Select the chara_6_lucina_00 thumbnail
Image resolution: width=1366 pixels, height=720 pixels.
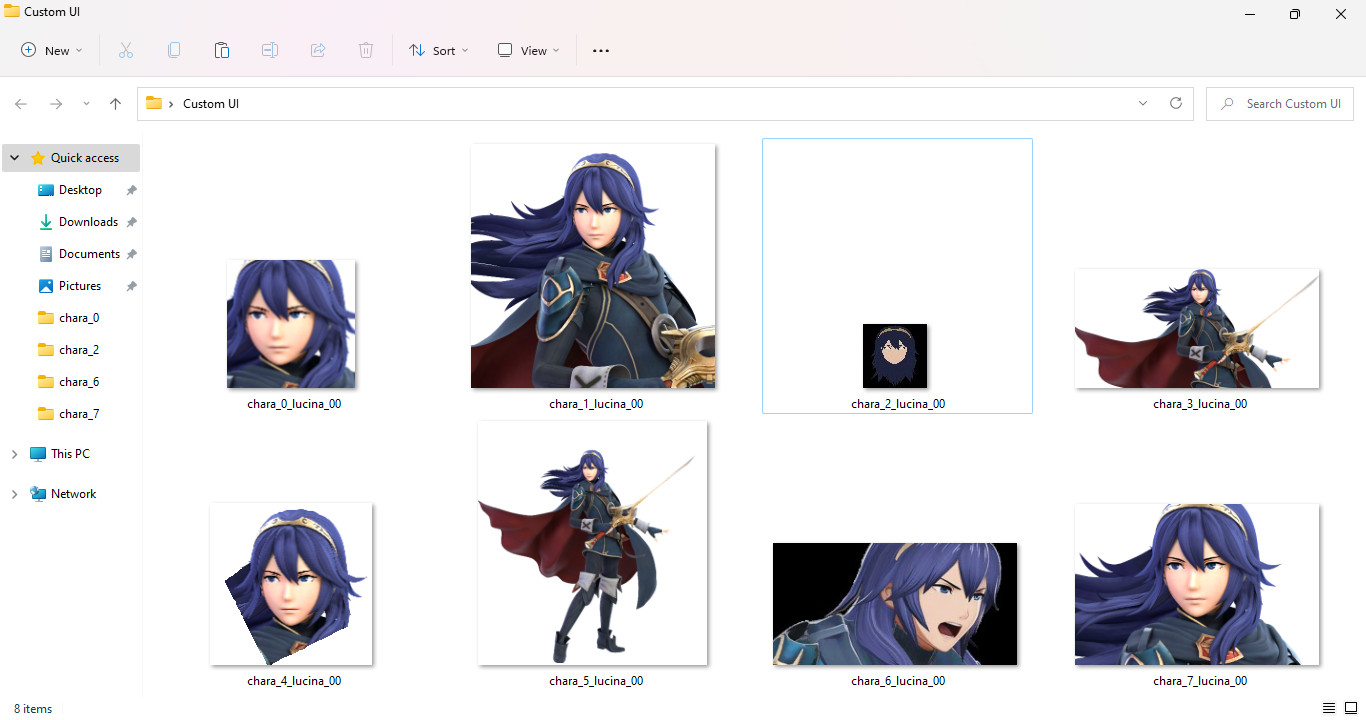tap(895, 604)
